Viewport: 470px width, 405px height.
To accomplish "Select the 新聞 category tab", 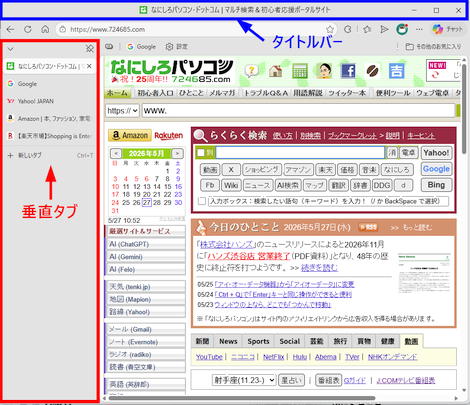I will pos(203,341).
